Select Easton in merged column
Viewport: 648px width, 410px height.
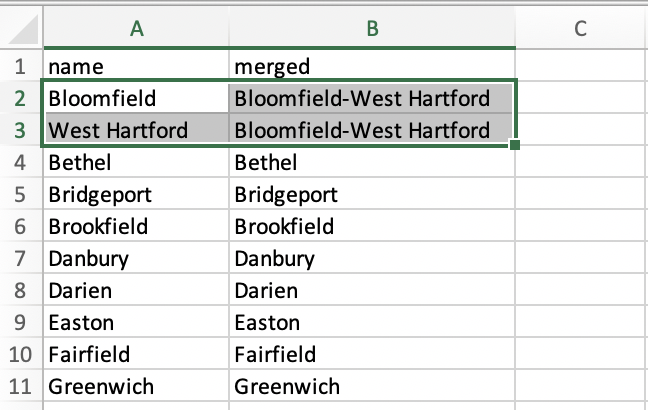pyautogui.click(x=372, y=322)
